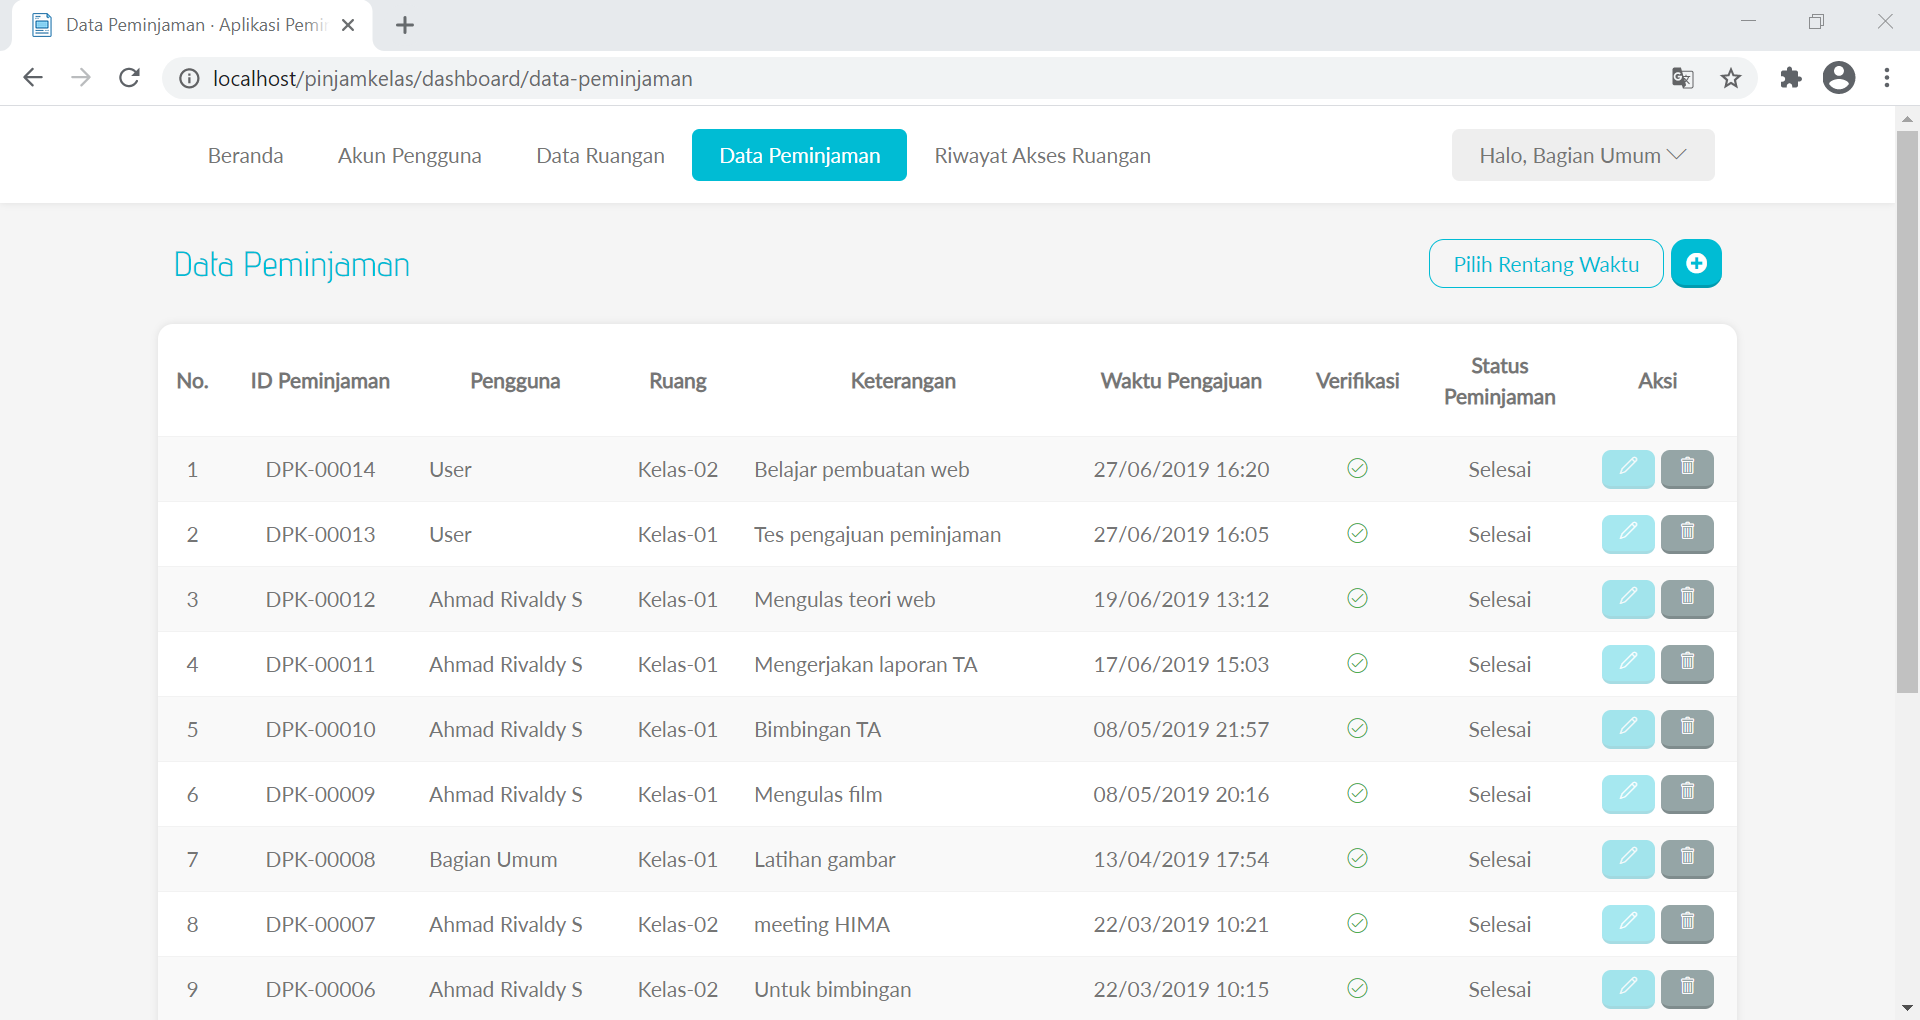Toggle verification status for DPK-00011
The height and width of the screenshot is (1020, 1920).
pos(1357,663)
